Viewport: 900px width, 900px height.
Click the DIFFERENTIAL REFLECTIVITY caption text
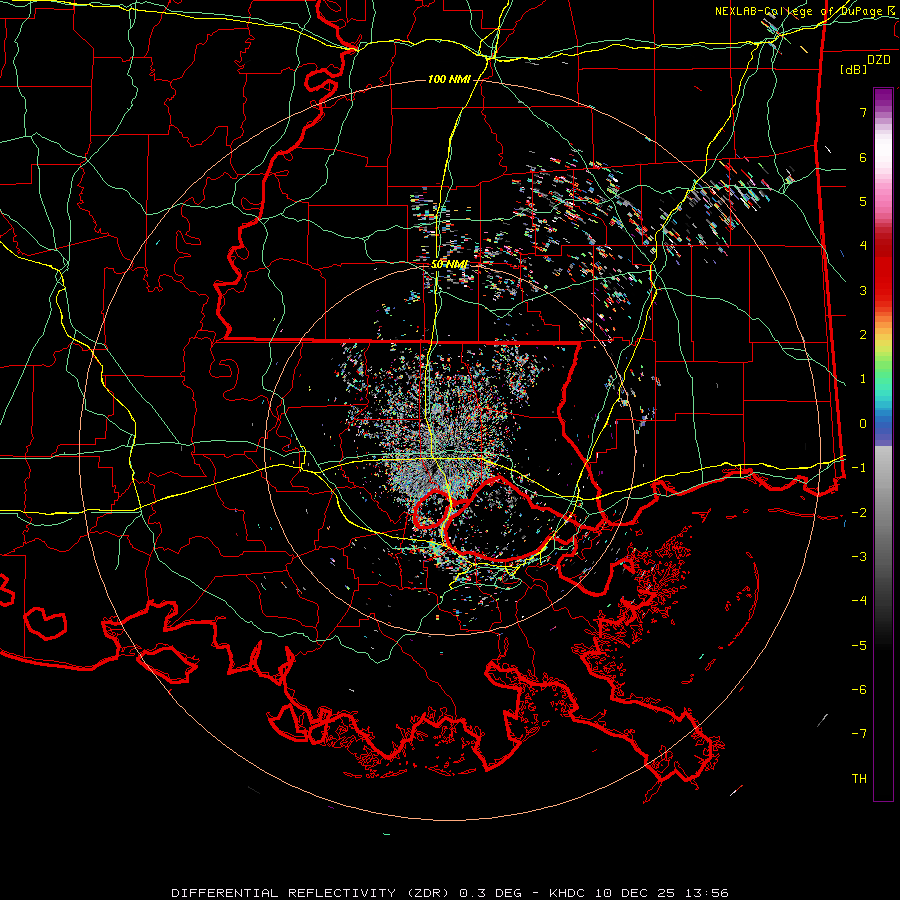click(283, 893)
